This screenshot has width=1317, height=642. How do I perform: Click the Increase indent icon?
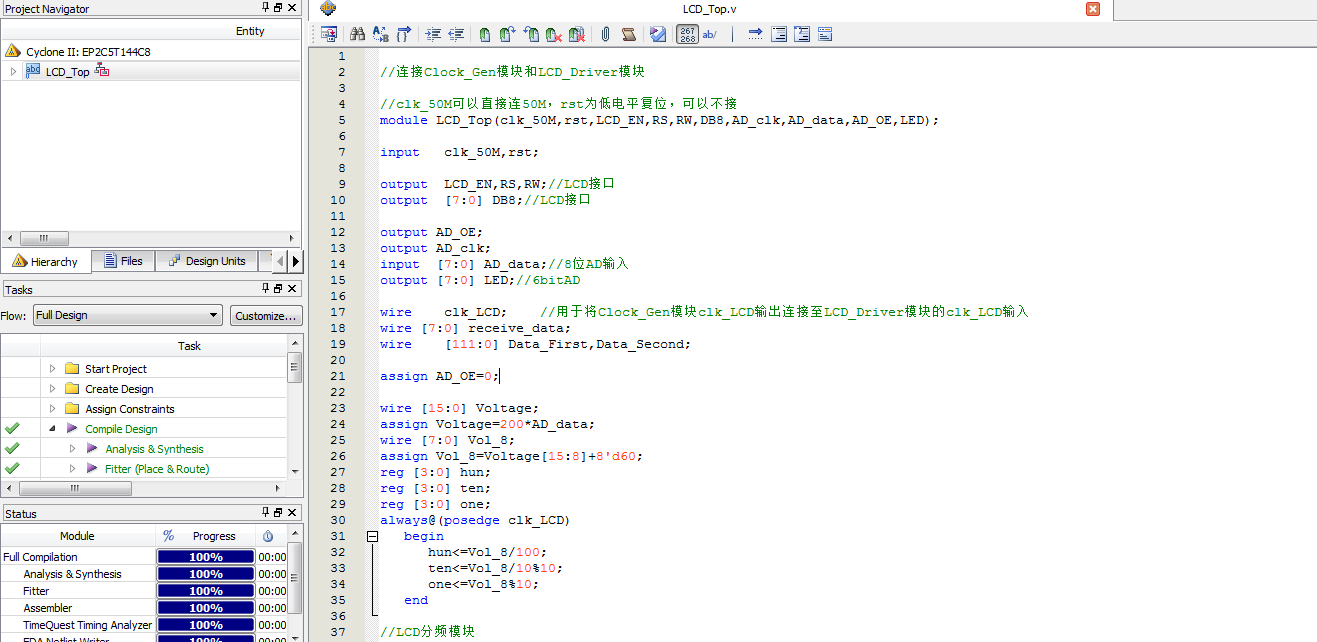(x=433, y=34)
